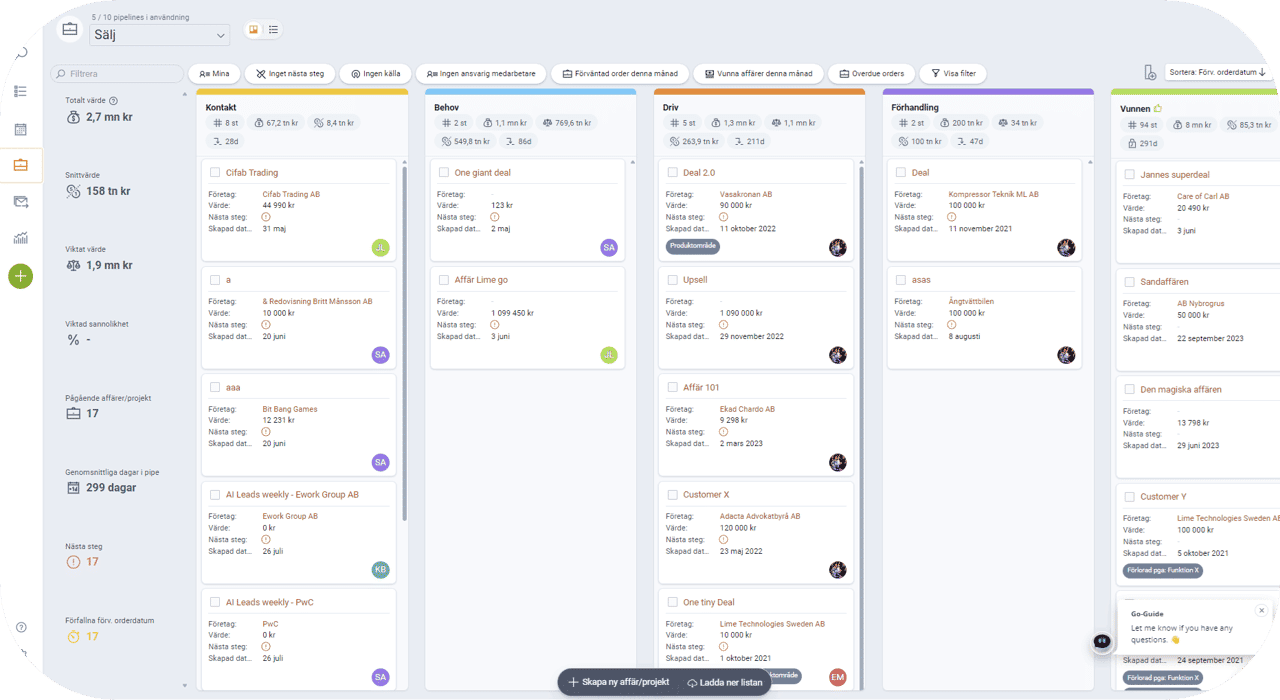Click the green plus create button
1280x700 pixels.
point(21,276)
